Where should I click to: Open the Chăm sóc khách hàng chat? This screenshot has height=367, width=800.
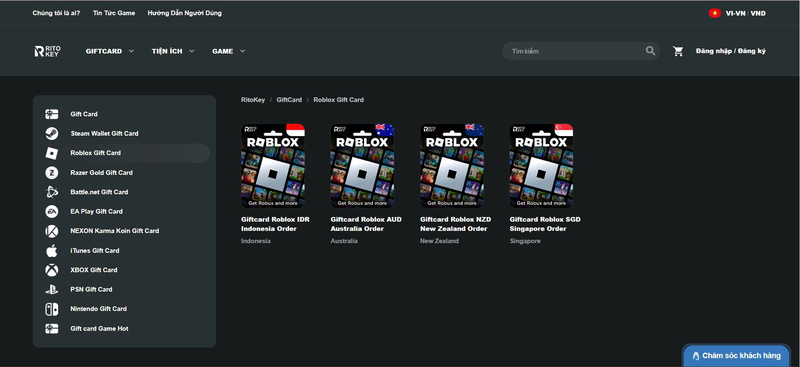[x=737, y=356]
